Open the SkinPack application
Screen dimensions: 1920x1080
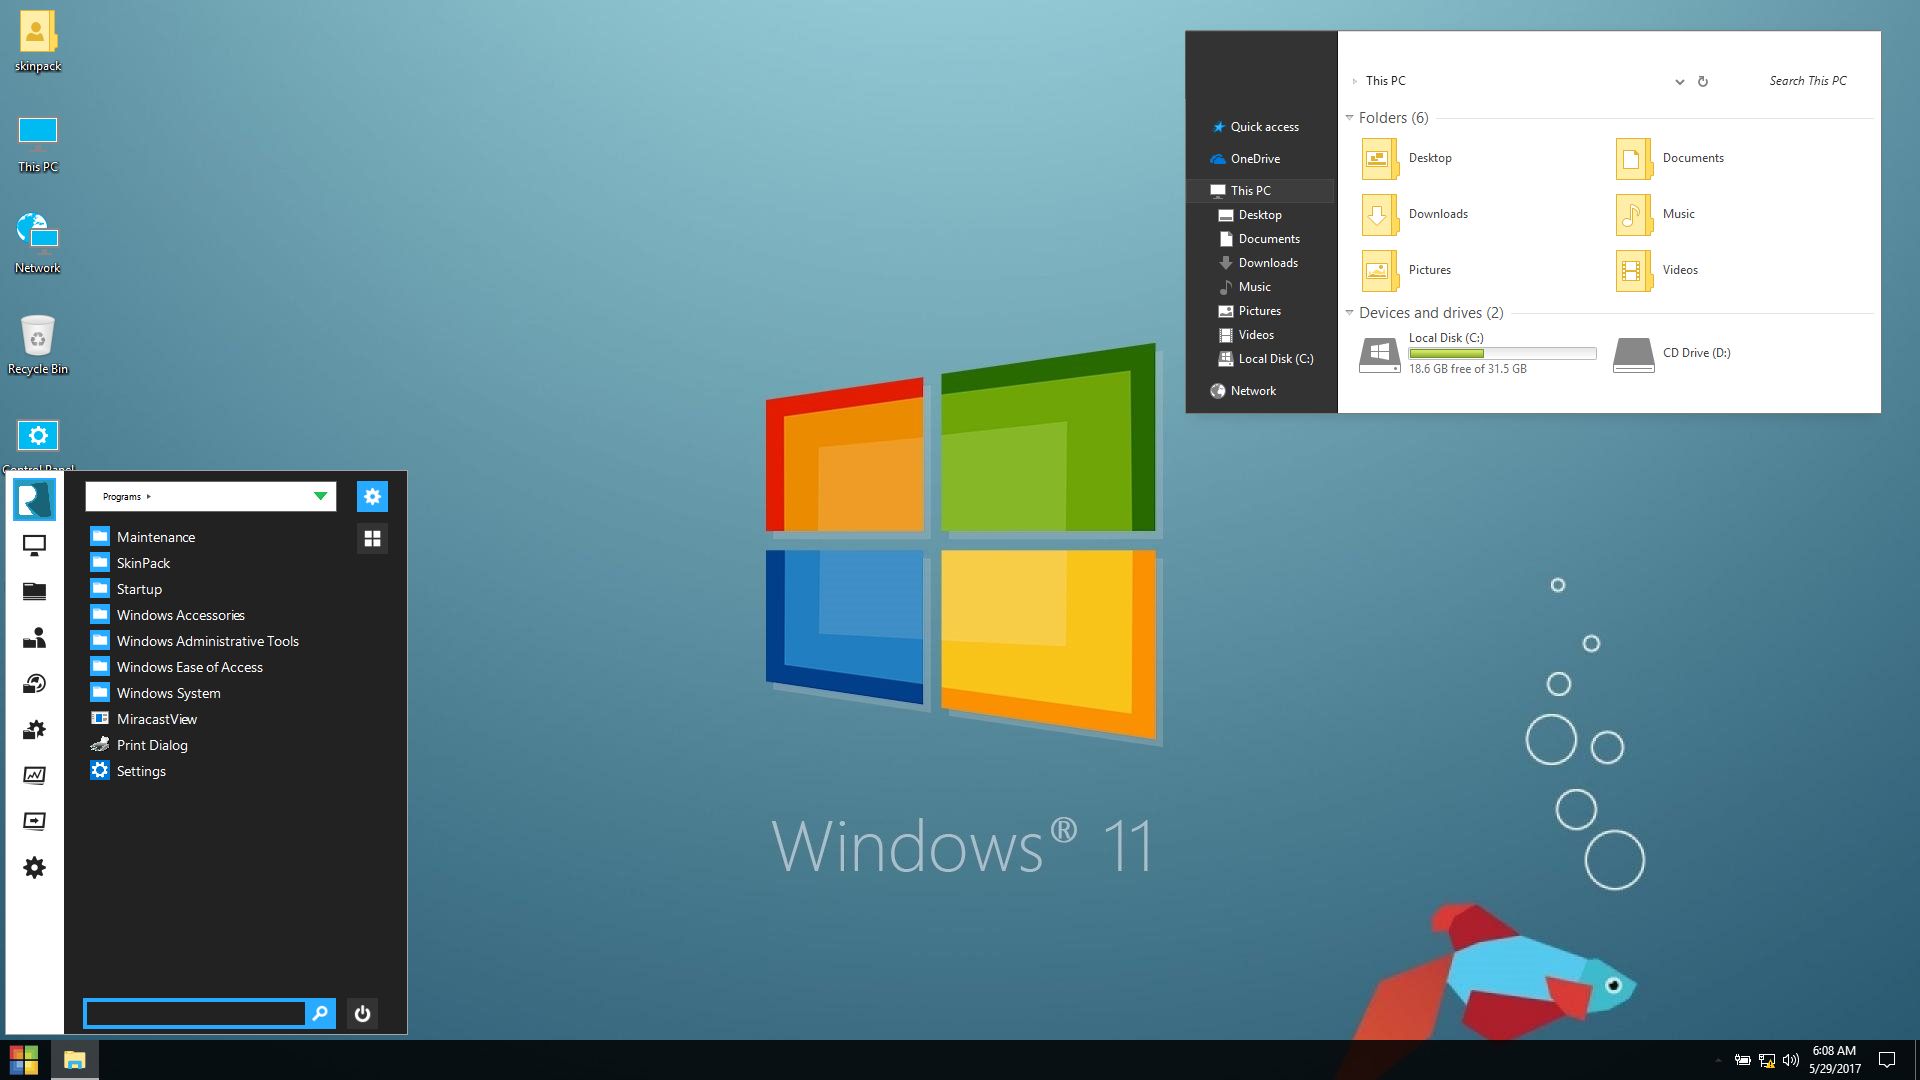pyautogui.click(x=145, y=563)
